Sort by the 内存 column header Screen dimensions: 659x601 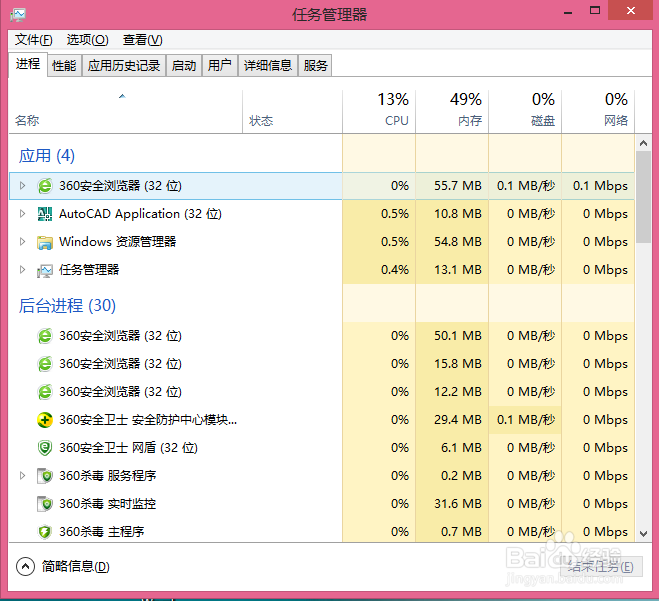point(452,111)
